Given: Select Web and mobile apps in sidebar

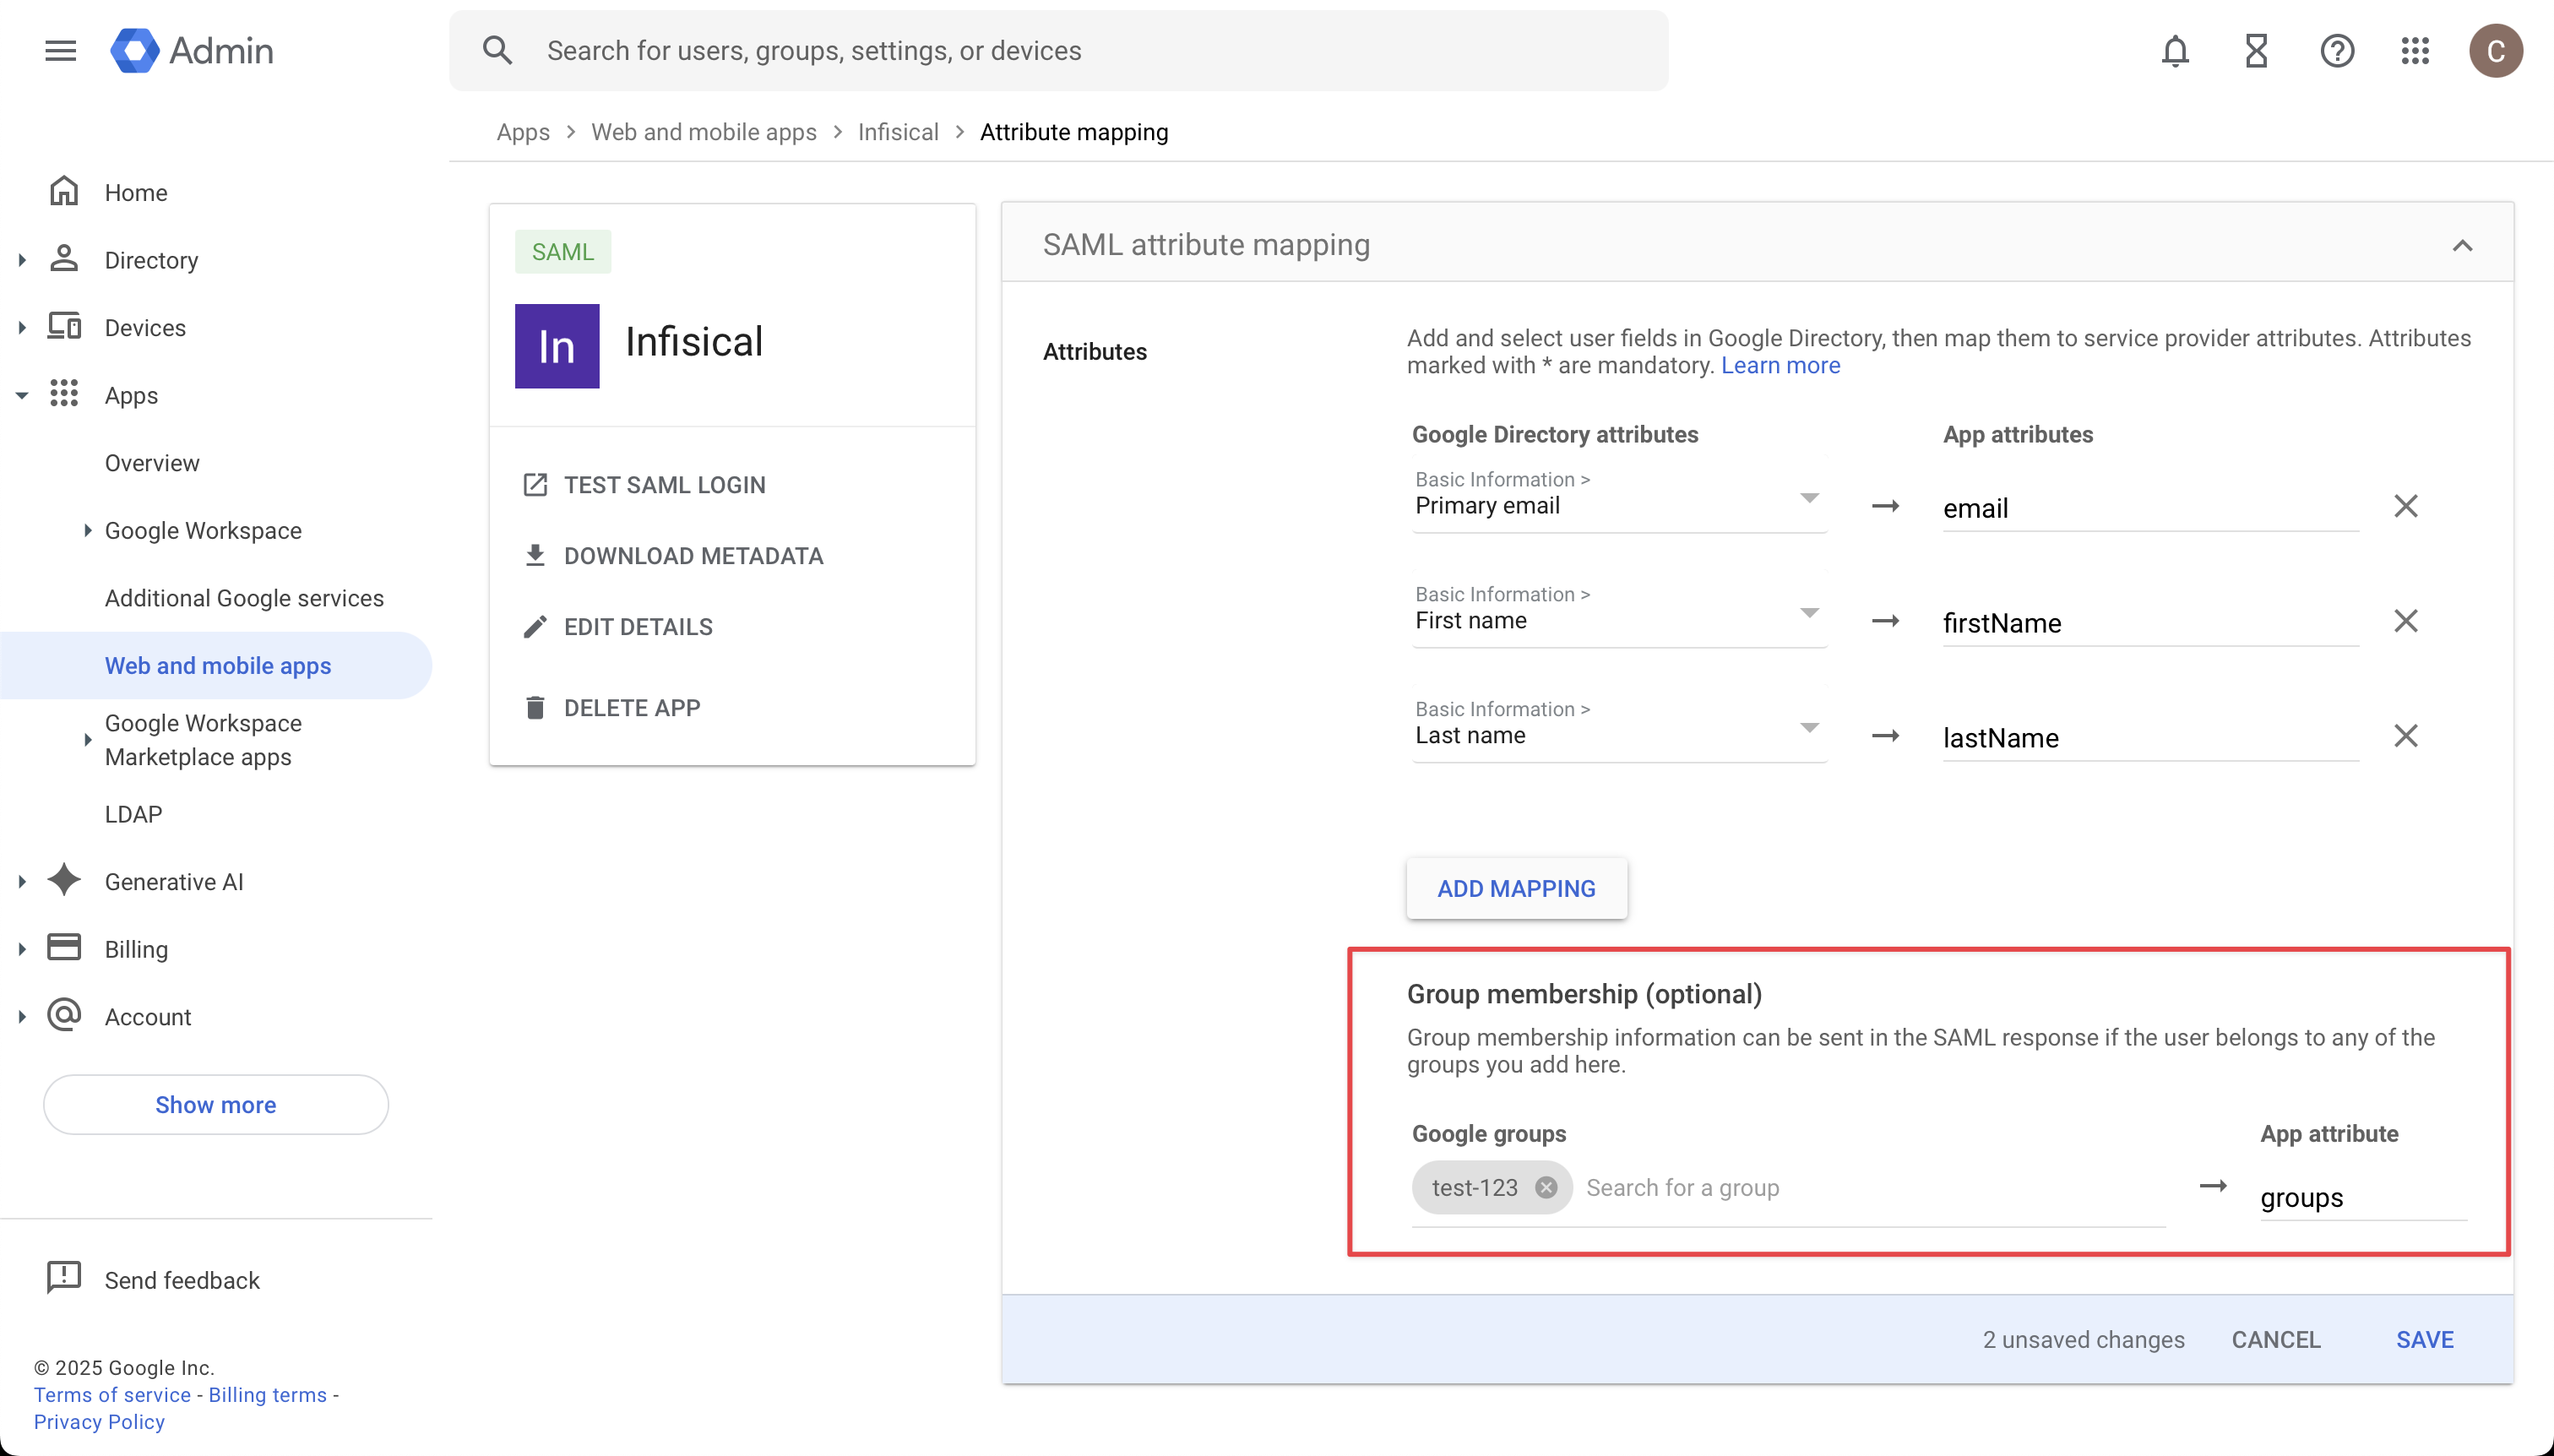Looking at the screenshot, I should point(216,665).
